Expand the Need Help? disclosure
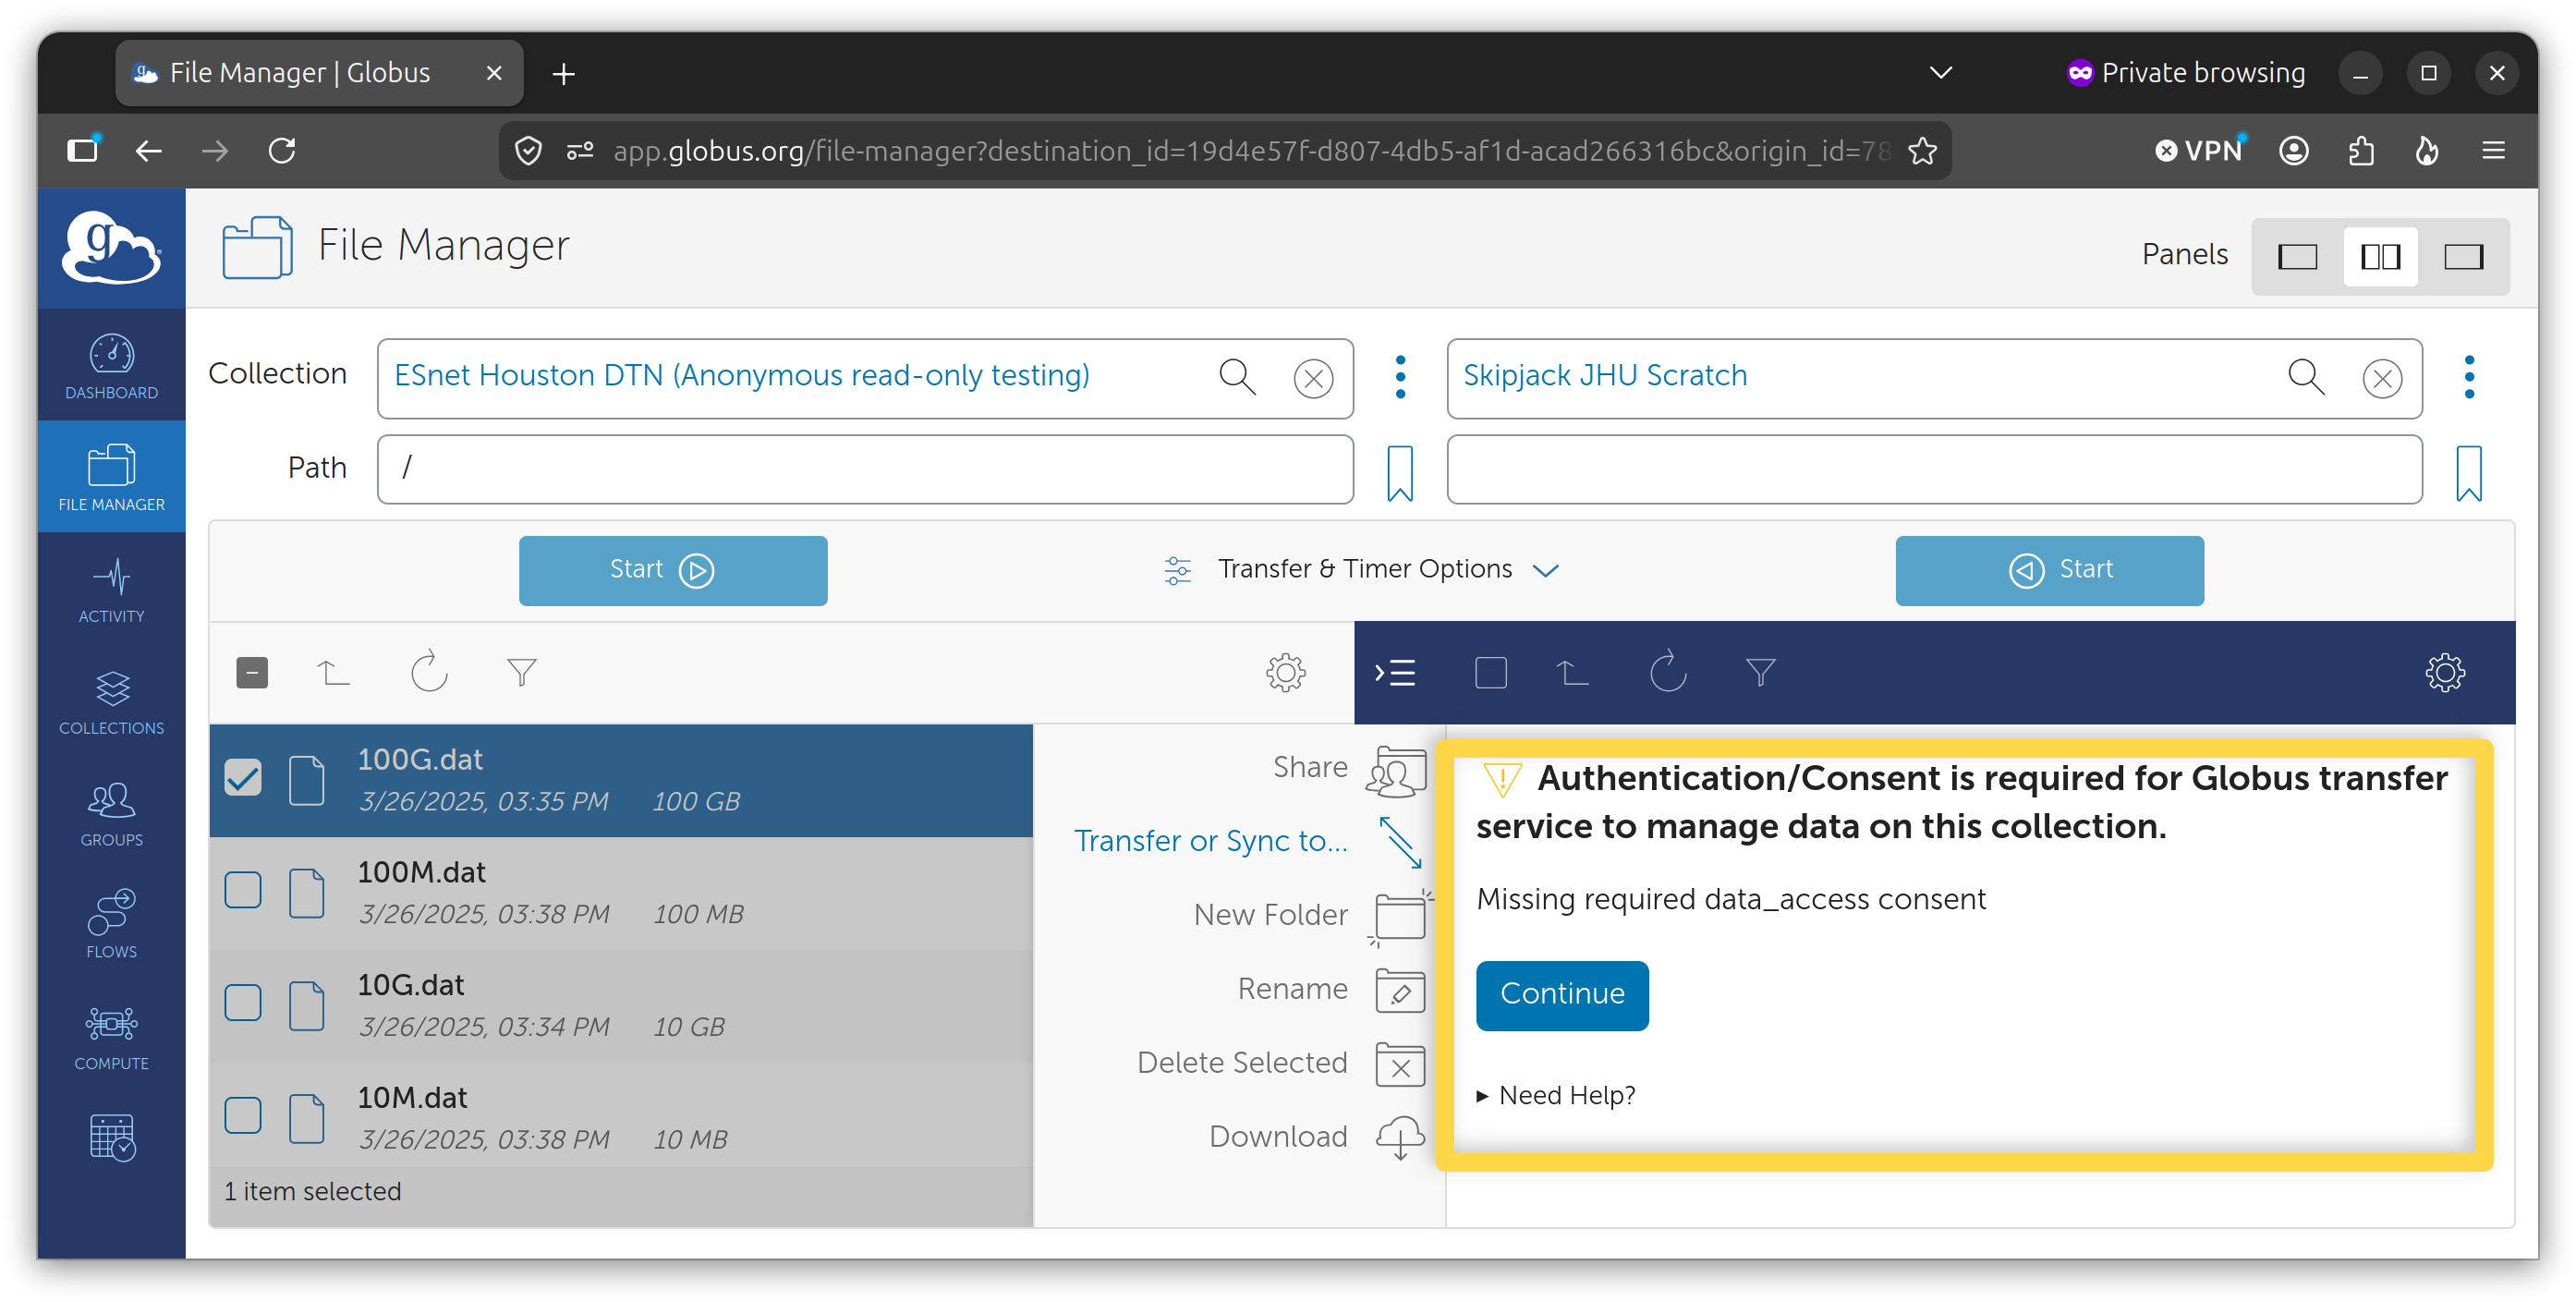The width and height of the screenshot is (2576, 1302). 1556,1095
